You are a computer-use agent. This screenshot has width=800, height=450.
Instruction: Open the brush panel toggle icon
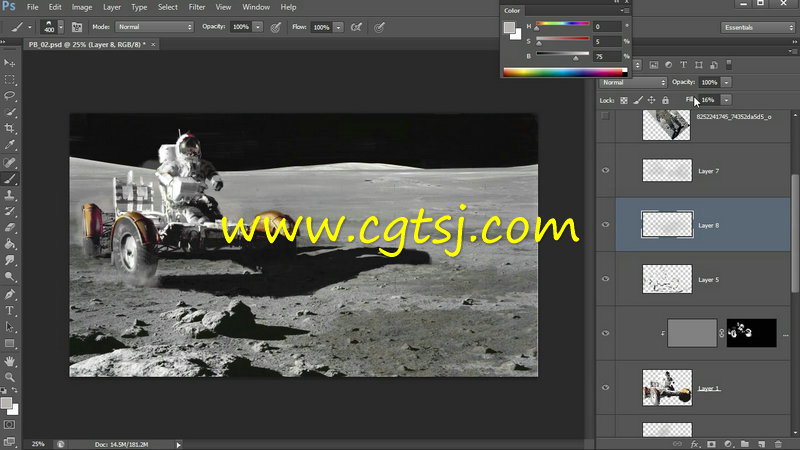tap(77, 27)
